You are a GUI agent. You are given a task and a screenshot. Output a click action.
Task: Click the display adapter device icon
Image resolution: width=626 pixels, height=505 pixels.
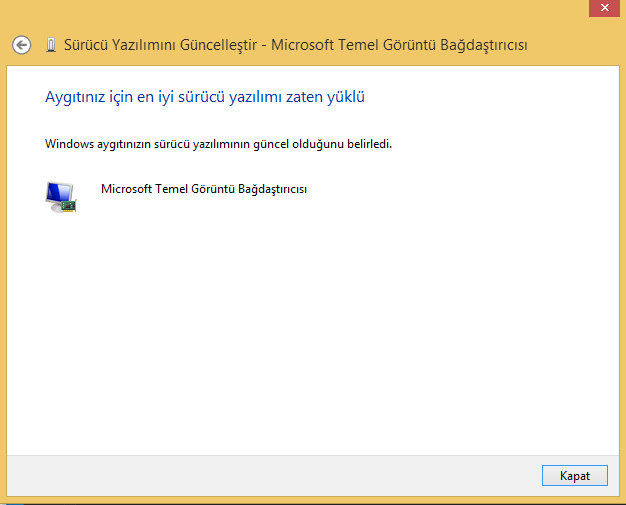61,197
